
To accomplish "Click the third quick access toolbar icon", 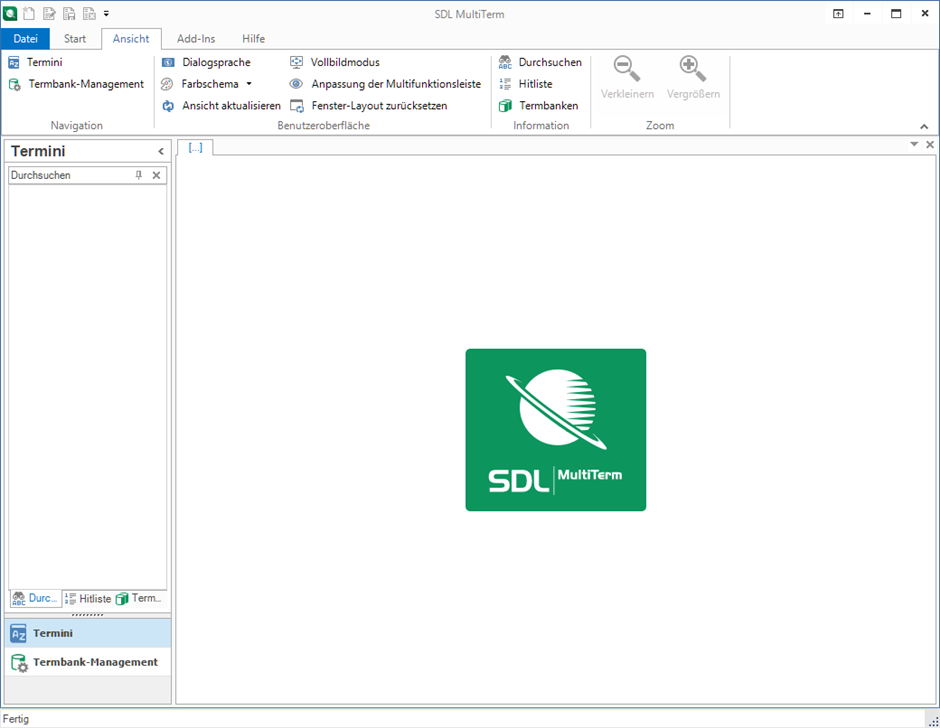I will tap(69, 13).
